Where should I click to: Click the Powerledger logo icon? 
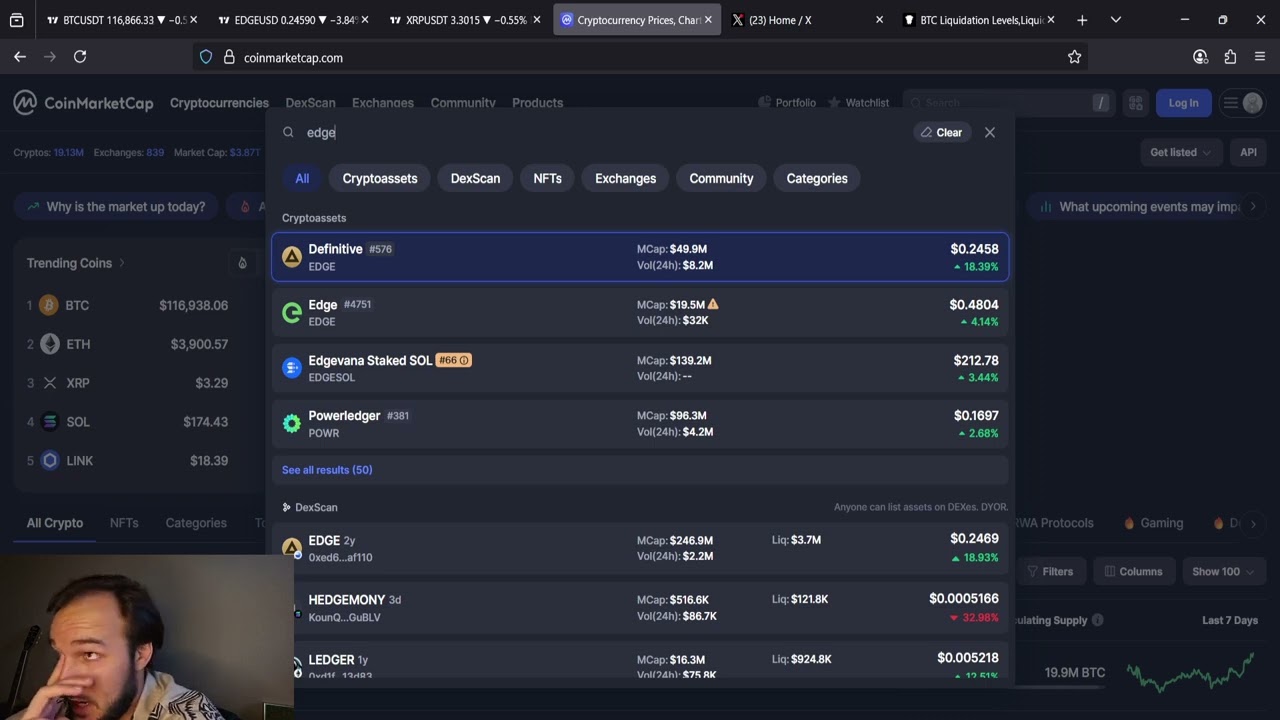pos(292,424)
